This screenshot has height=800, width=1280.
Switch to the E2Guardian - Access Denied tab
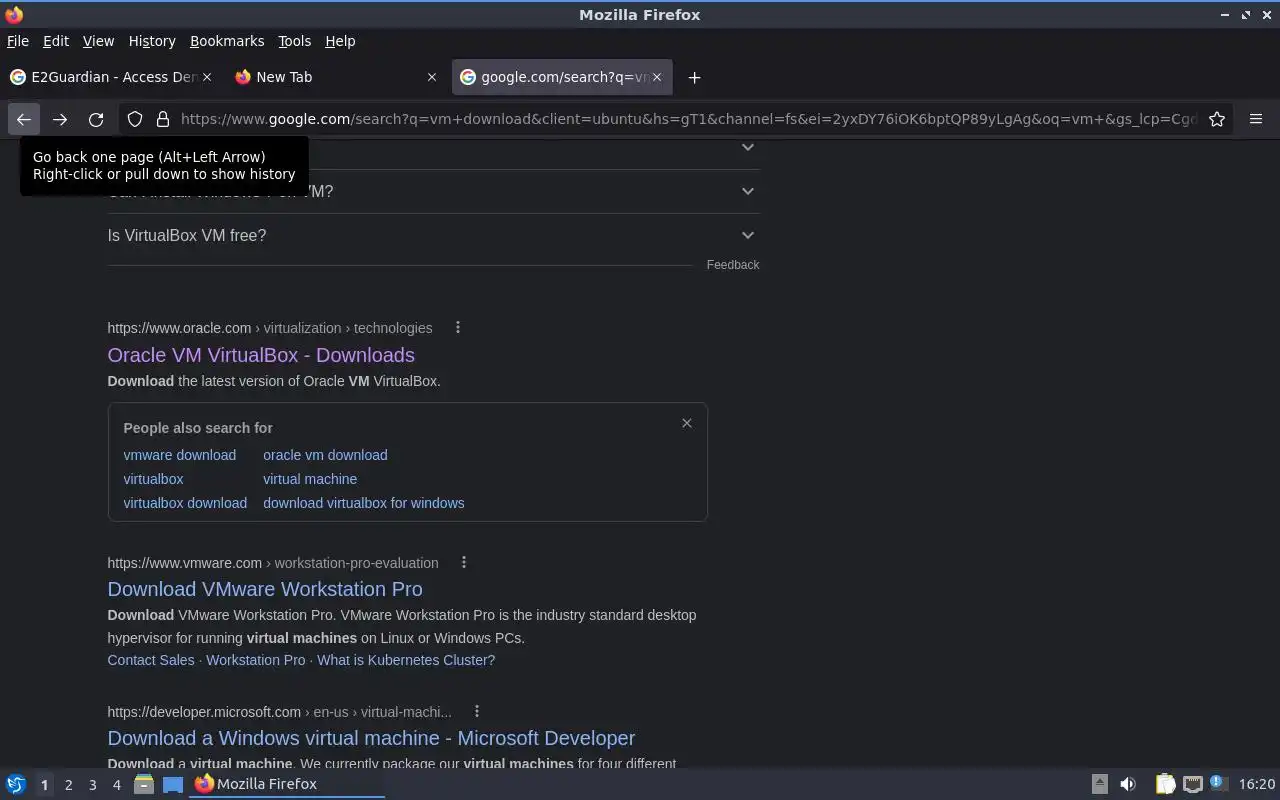pos(110,77)
